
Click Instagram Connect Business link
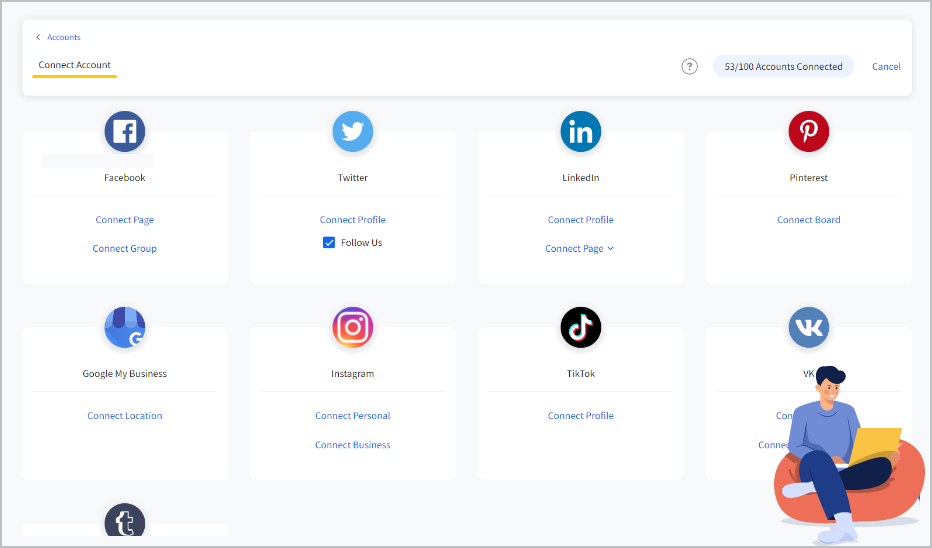[352, 445]
